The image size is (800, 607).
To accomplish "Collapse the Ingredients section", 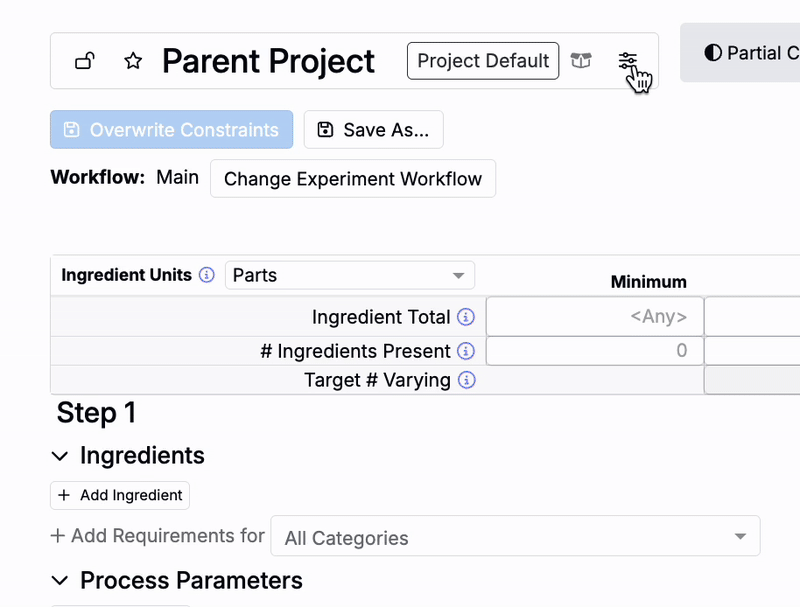I will (61, 456).
